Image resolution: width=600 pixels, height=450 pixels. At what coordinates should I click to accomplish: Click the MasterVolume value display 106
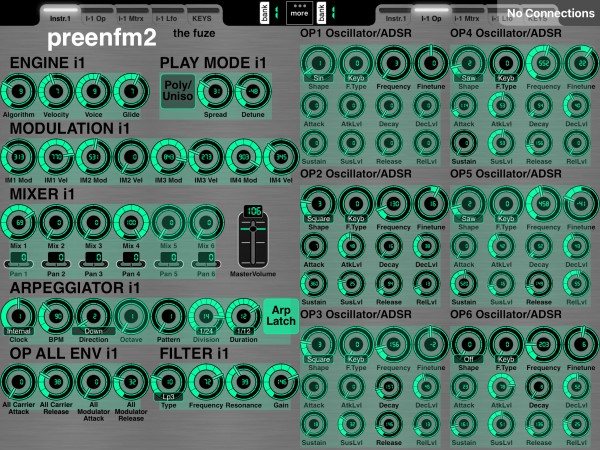coord(253,211)
